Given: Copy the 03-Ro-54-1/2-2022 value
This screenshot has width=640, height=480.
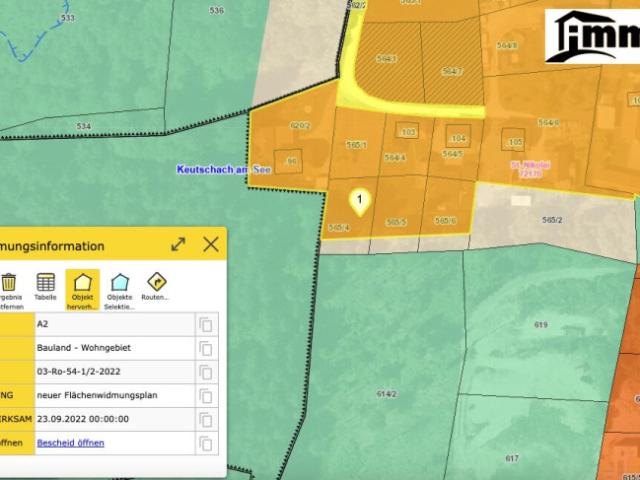Looking at the screenshot, I should click(206, 372).
